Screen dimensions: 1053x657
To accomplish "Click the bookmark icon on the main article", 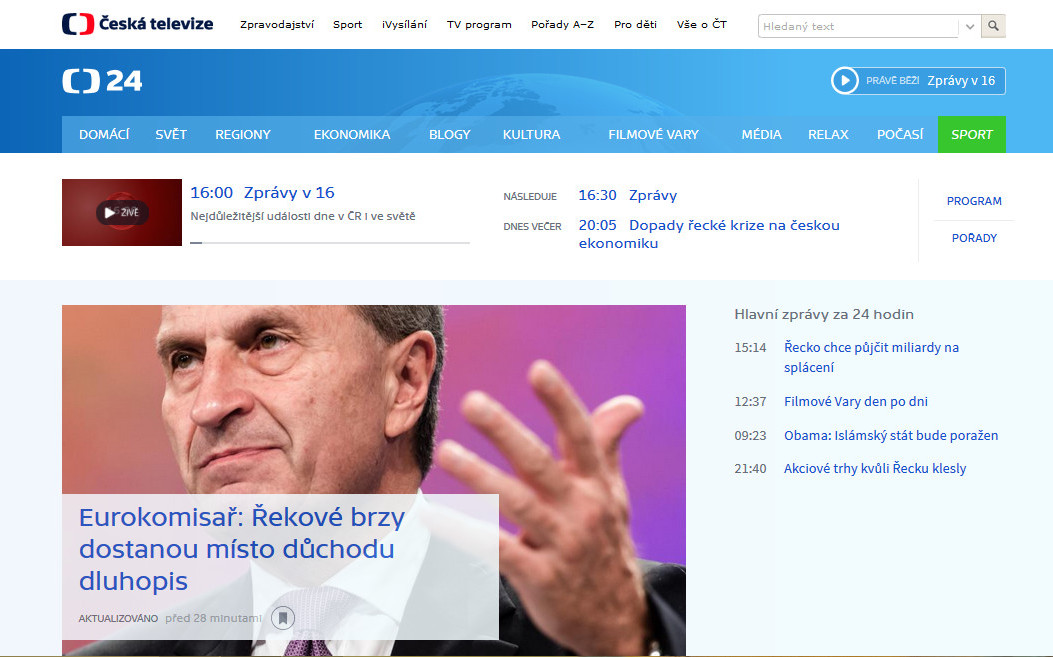I will point(283,618).
